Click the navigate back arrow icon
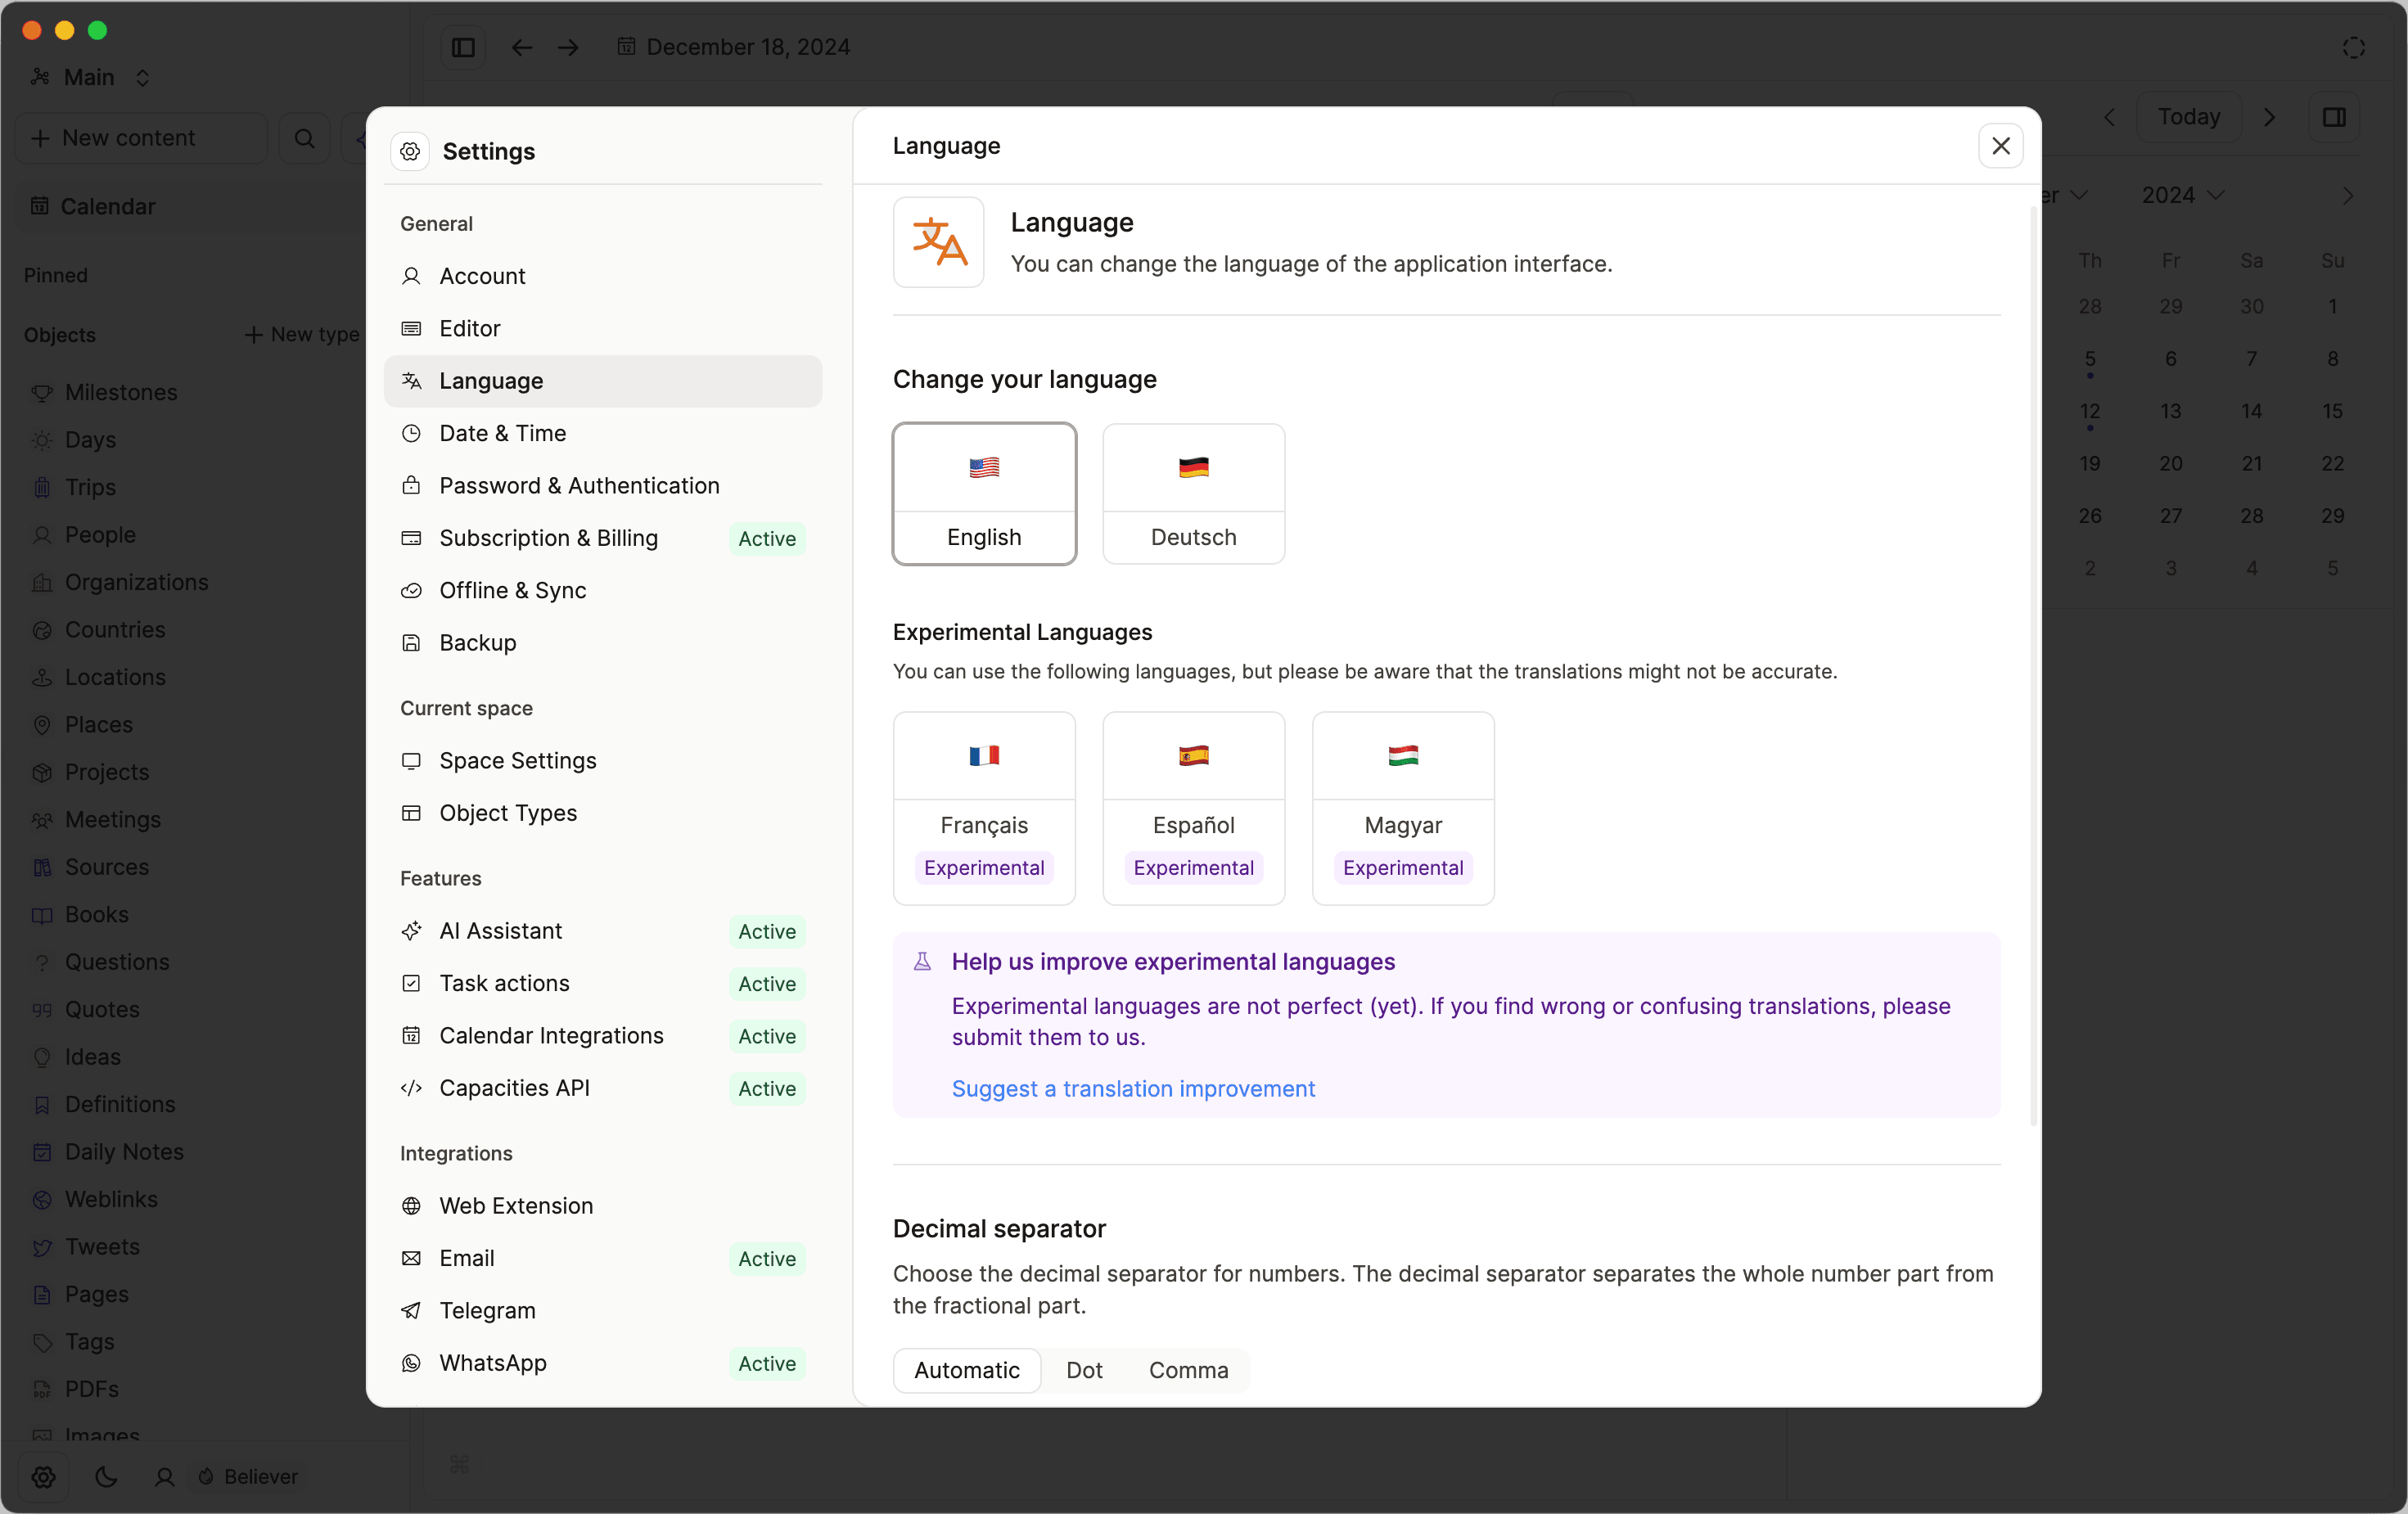 522,47
